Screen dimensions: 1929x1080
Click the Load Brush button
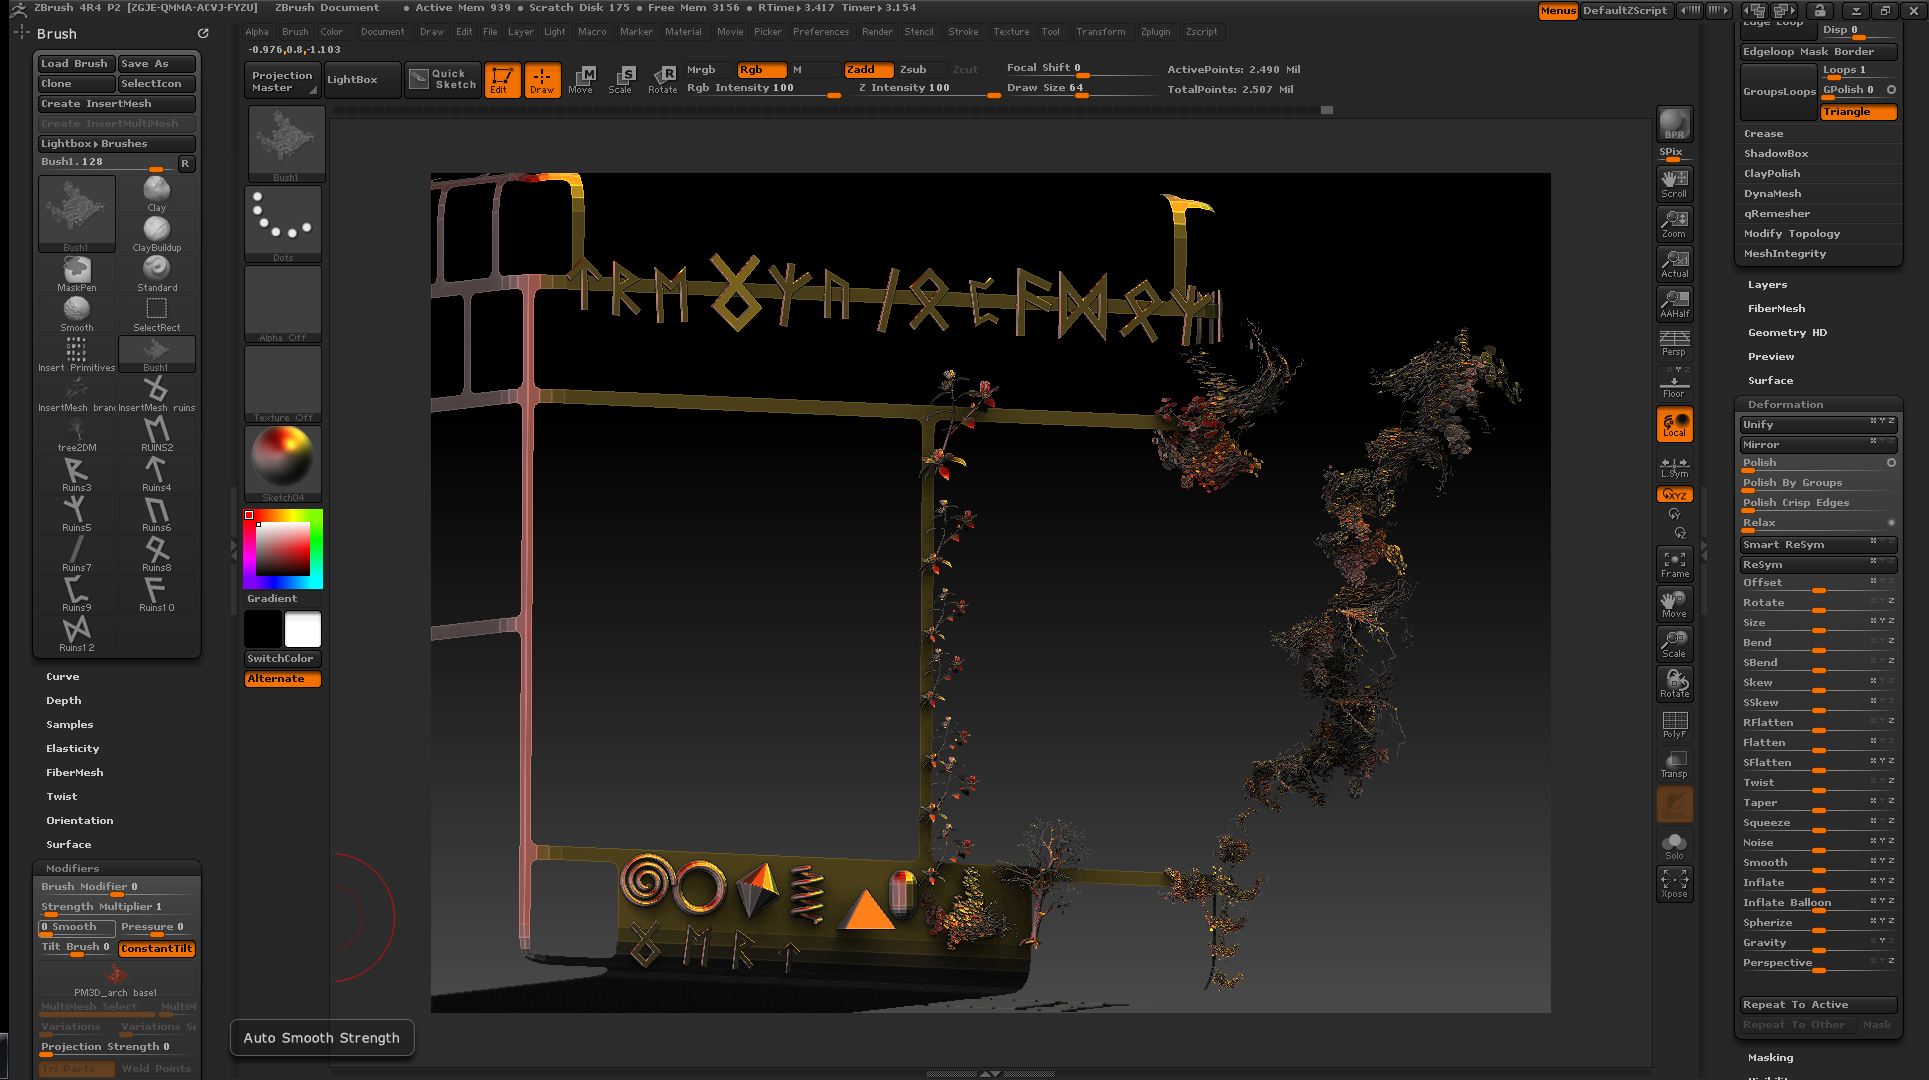pos(76,64)
